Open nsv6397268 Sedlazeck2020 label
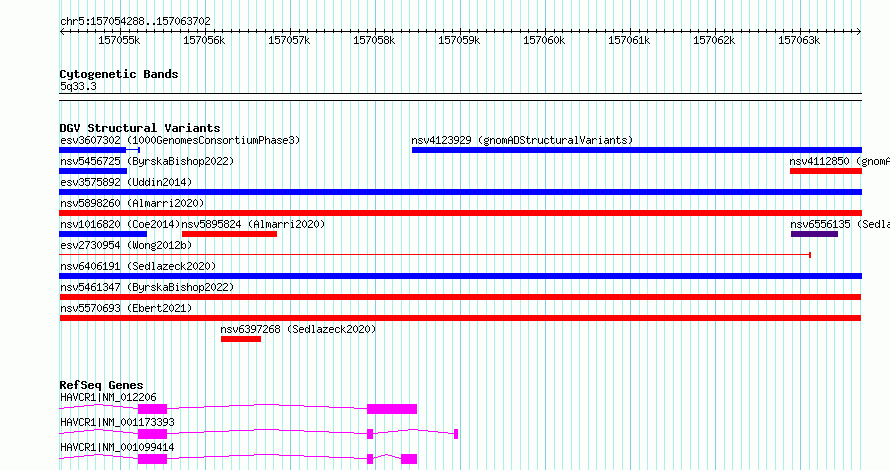This screenshot has height=470, width=890. tap(299, 329)
